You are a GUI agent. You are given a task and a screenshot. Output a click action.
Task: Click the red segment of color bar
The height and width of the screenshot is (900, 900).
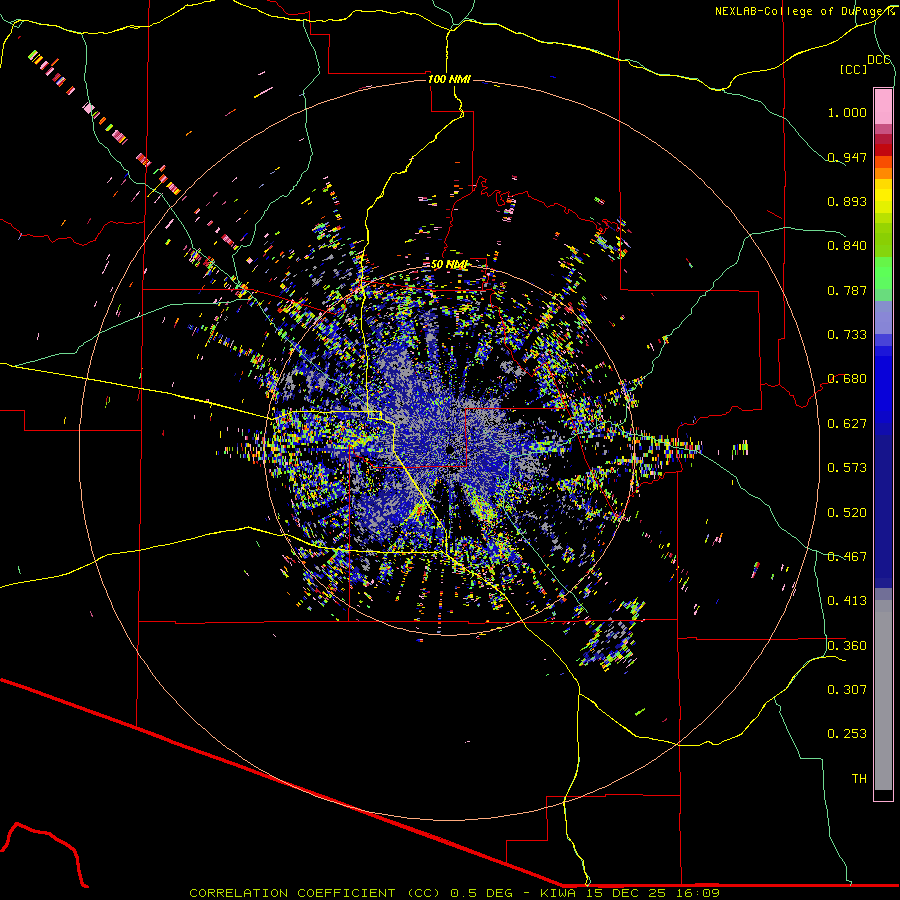(x=883, y=149)
